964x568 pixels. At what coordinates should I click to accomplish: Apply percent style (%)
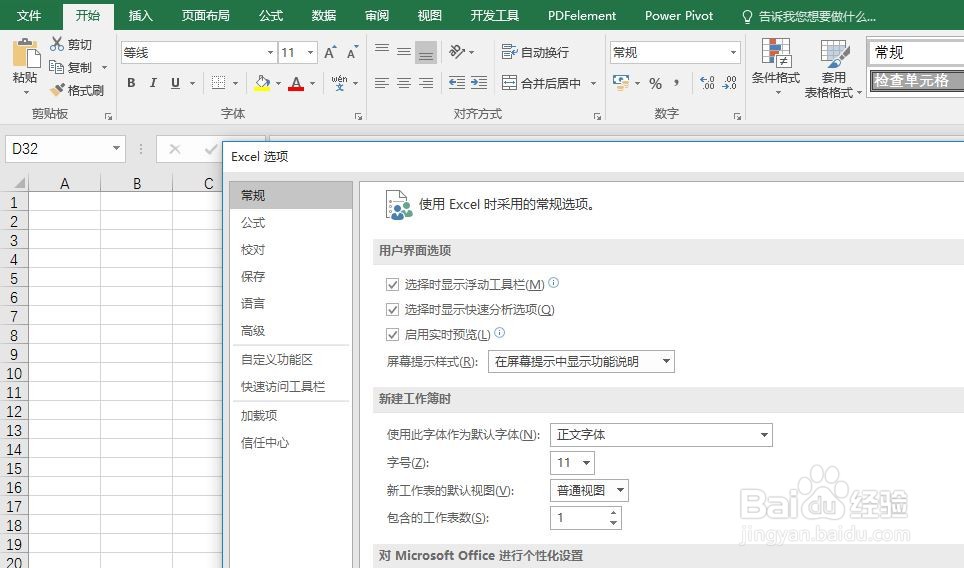pyautogui.click(x=655, y=83)
